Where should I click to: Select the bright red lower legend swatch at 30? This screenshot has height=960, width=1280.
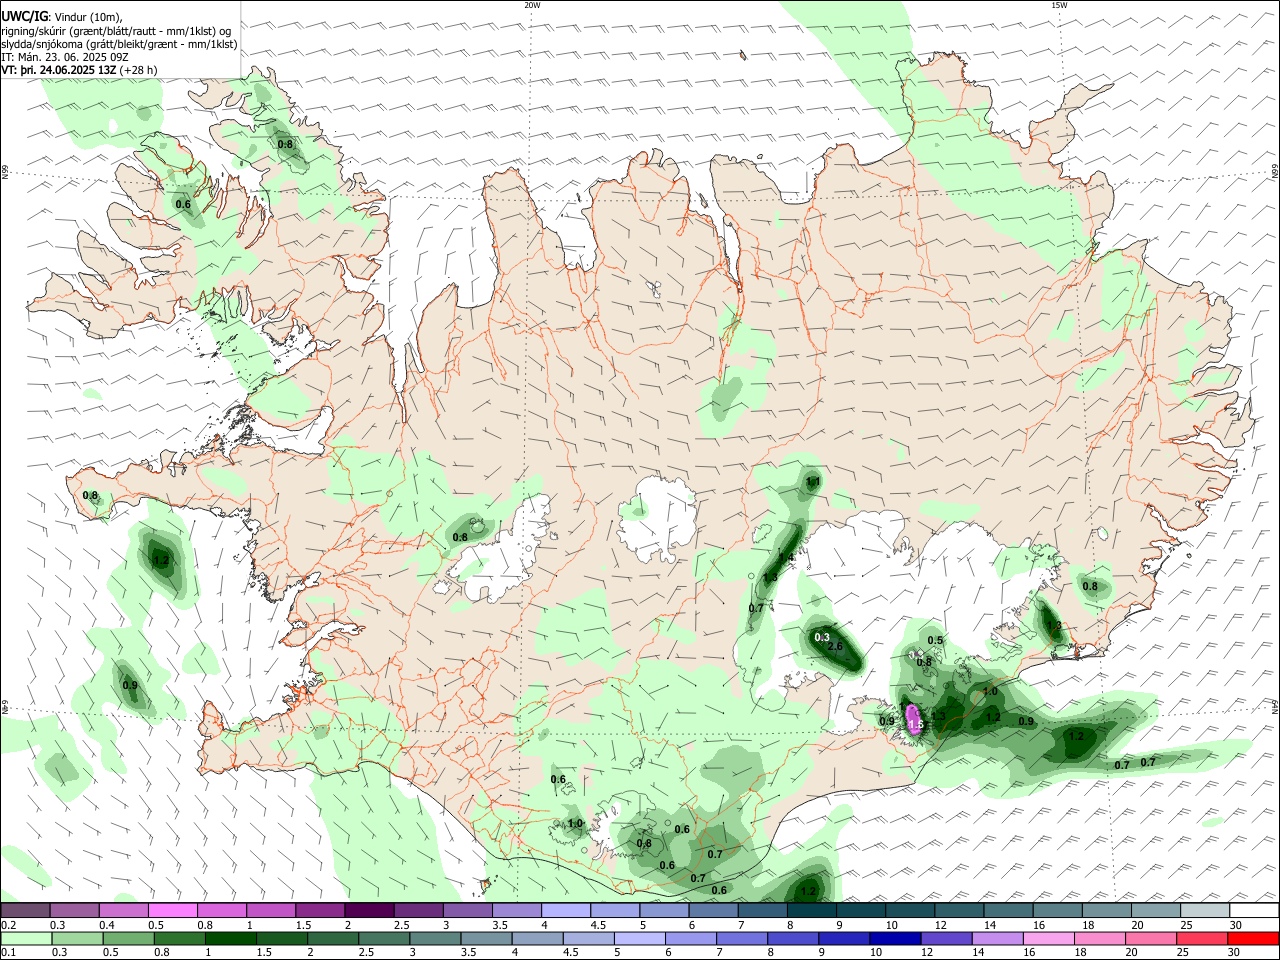(1254, 938)
